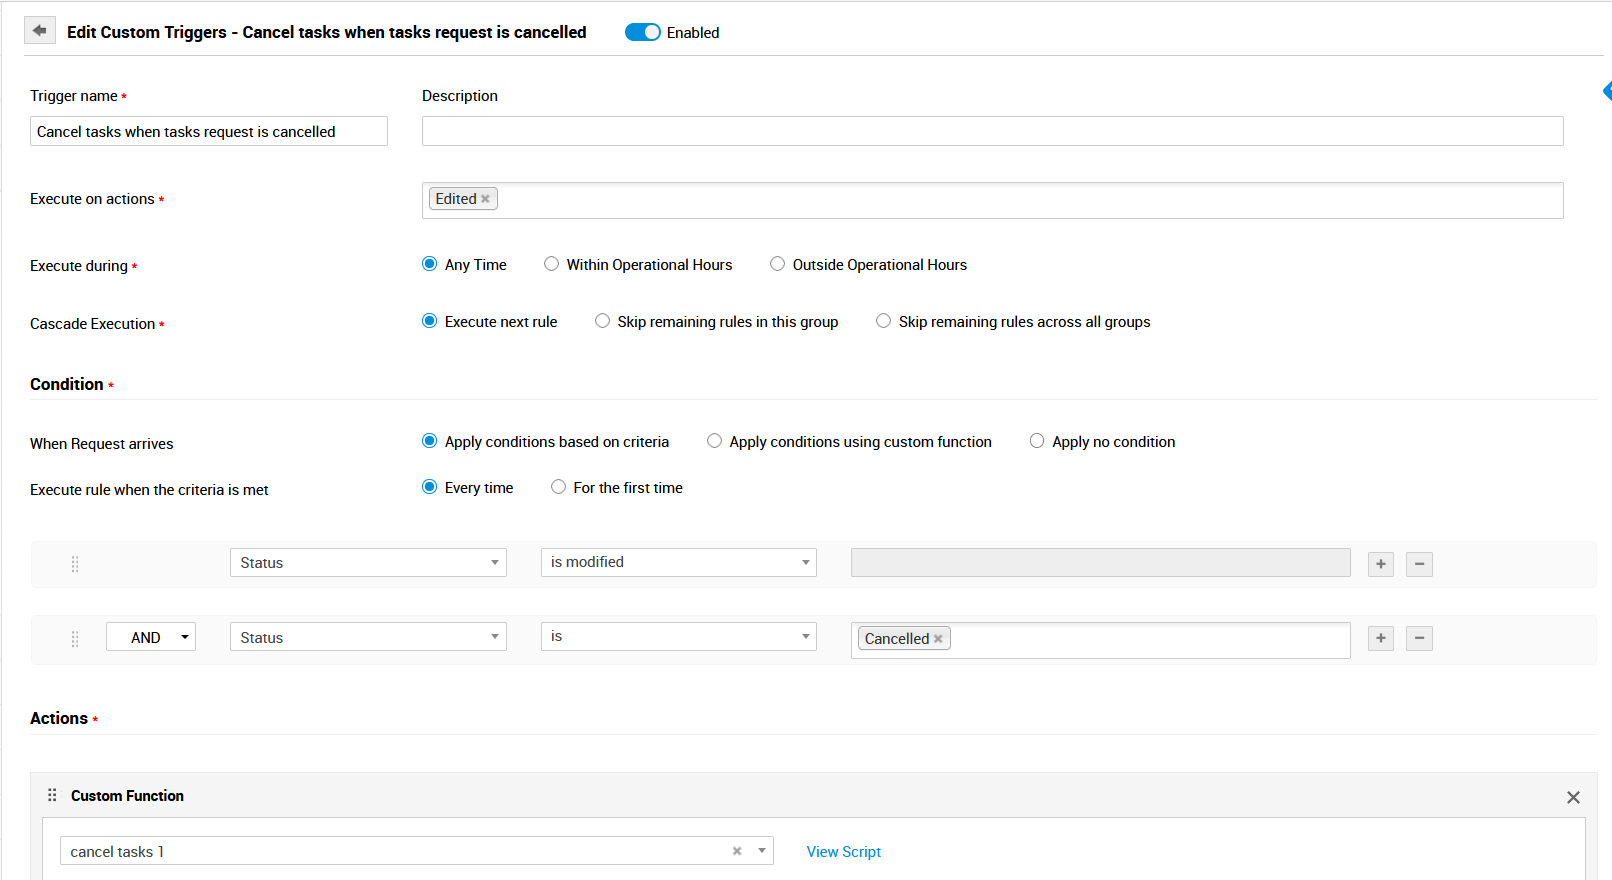
Task: Select Apply no condition option
Action: pyautogui.click(x=1037, y=441)
